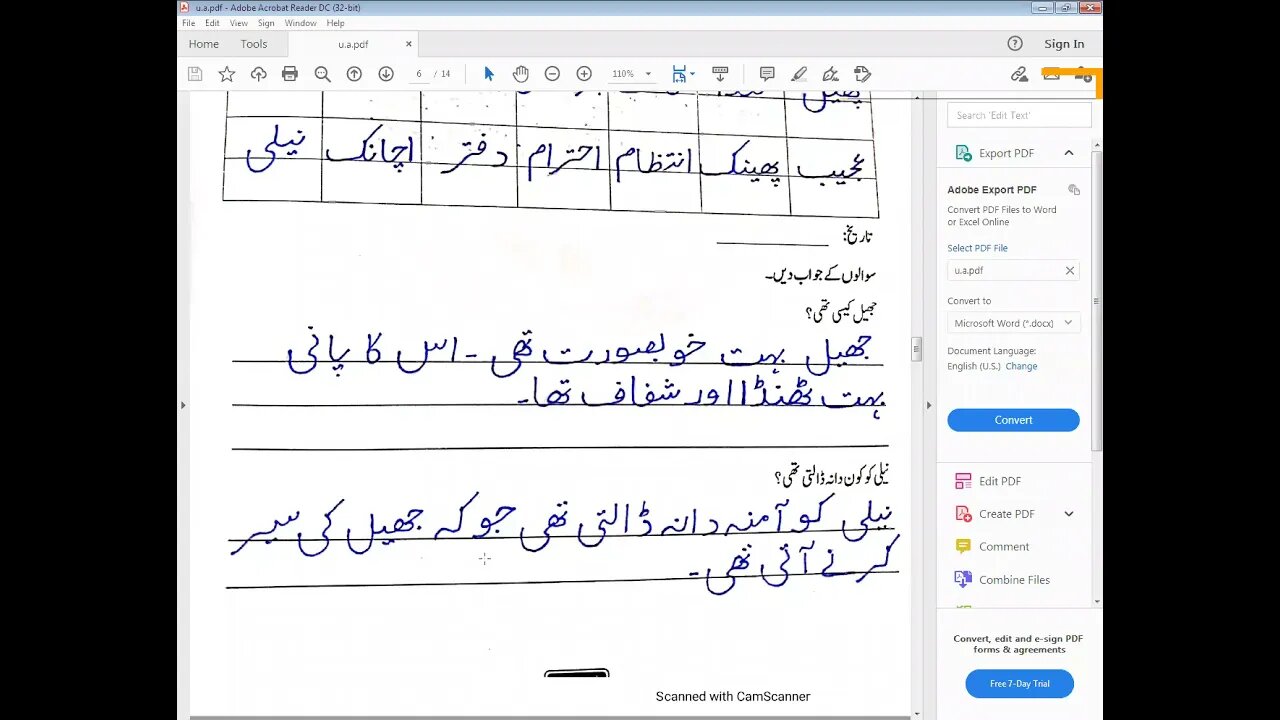Viewport: 1280px width, 720px height.
Task: Open the Help menu
Action: (335, 23)
